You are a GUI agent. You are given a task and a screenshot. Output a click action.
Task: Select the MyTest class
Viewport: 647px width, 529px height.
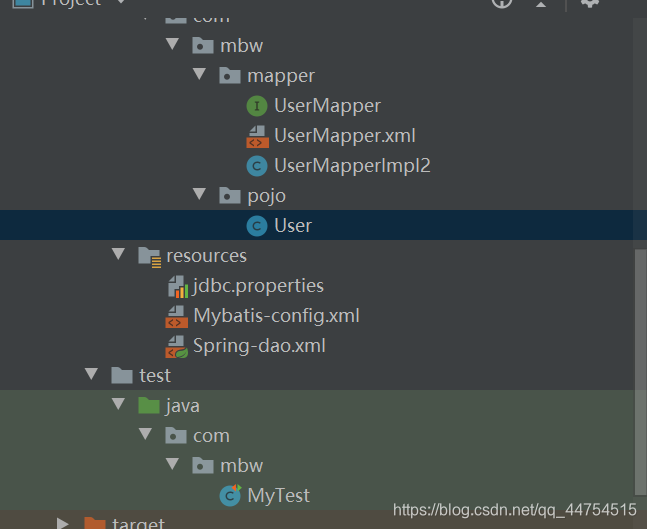pyautogui.click(x=279, y=496)
